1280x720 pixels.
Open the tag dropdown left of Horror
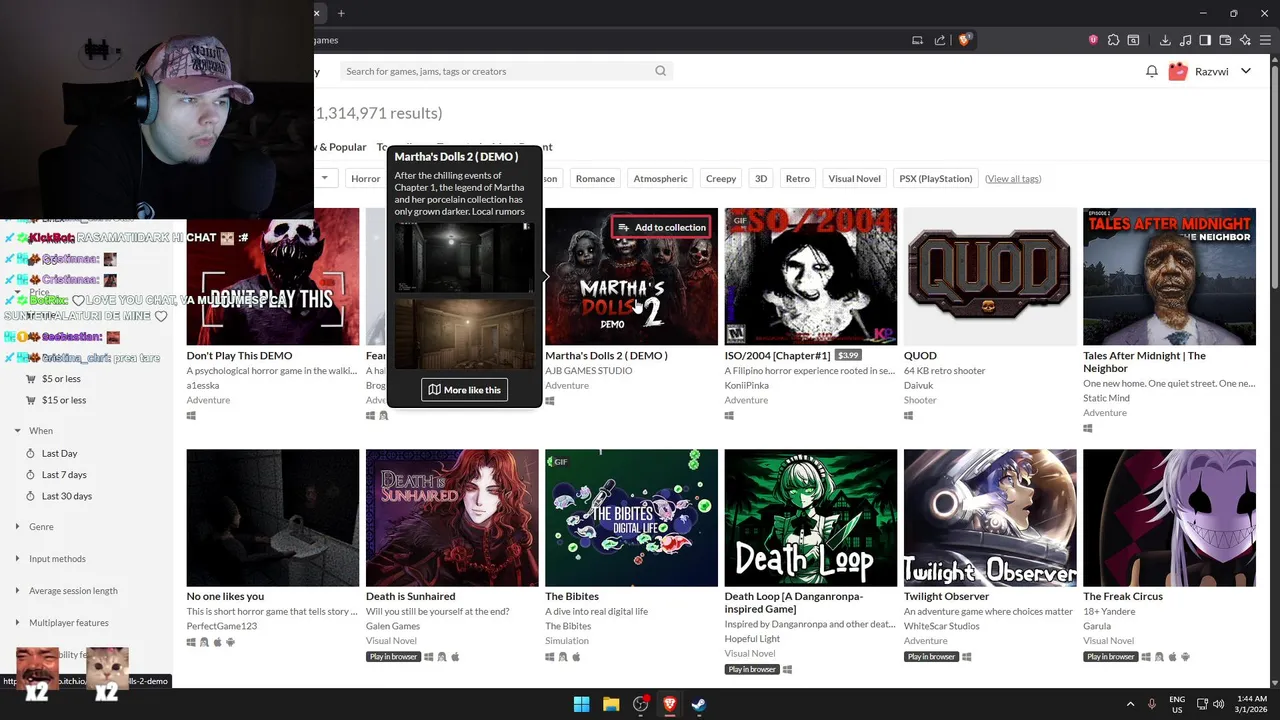325,178
